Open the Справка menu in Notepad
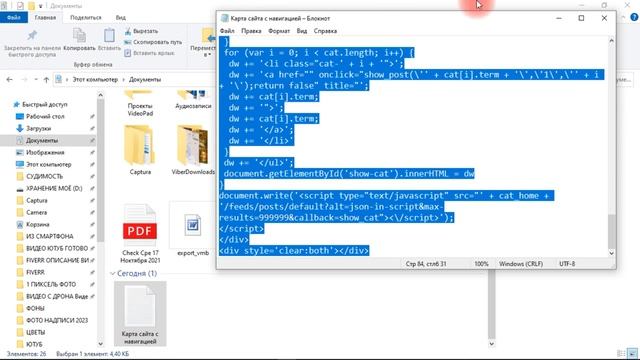The width and height of the screenshot is (640, 360). 325,31
